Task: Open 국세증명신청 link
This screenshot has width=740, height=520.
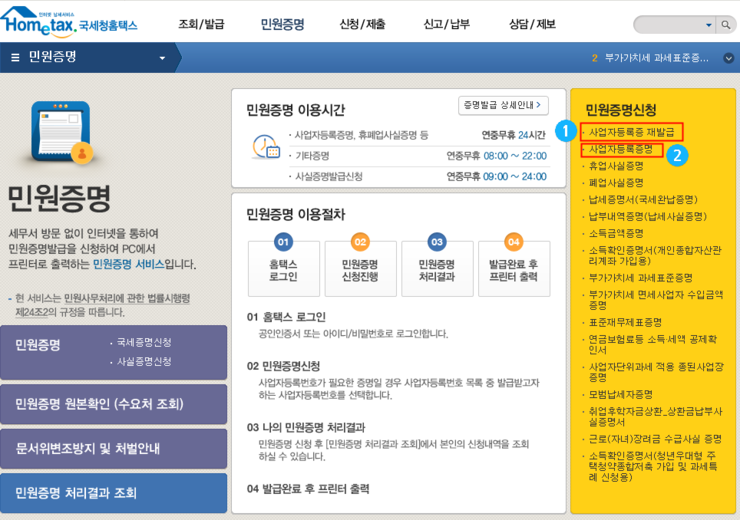Action: [144, 342]
